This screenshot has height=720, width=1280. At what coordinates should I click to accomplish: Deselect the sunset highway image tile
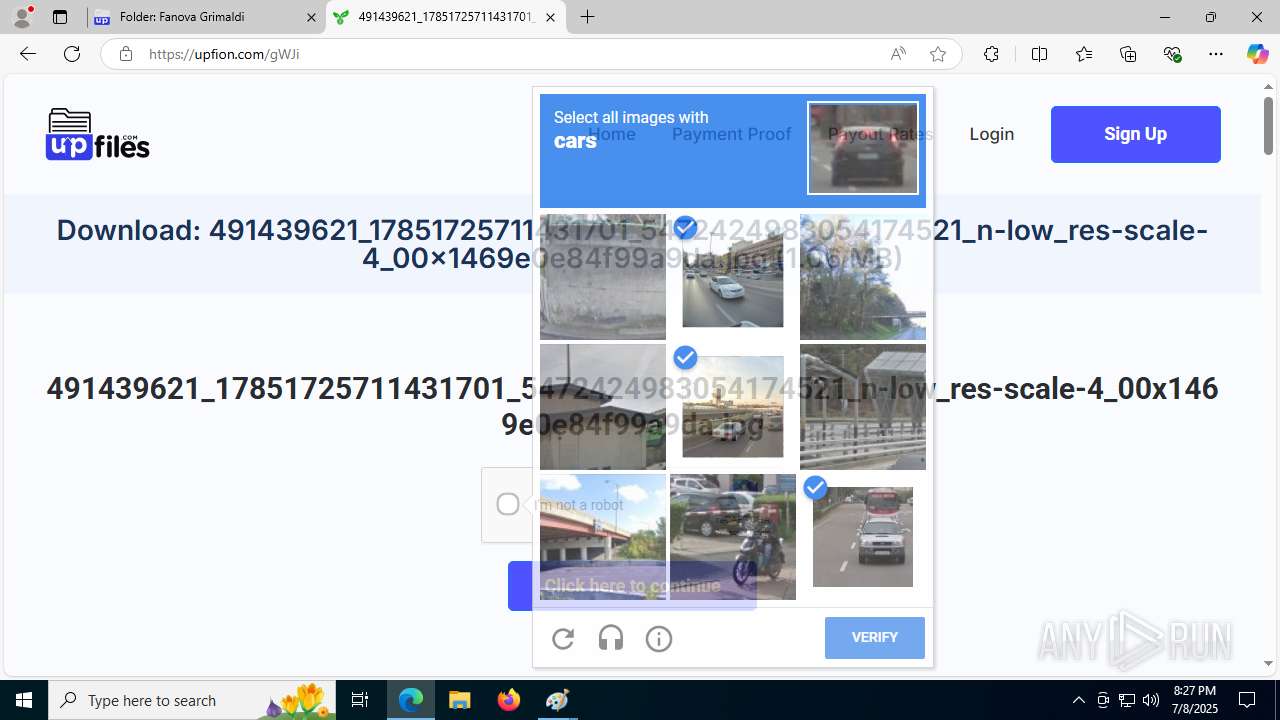point(733,407)
